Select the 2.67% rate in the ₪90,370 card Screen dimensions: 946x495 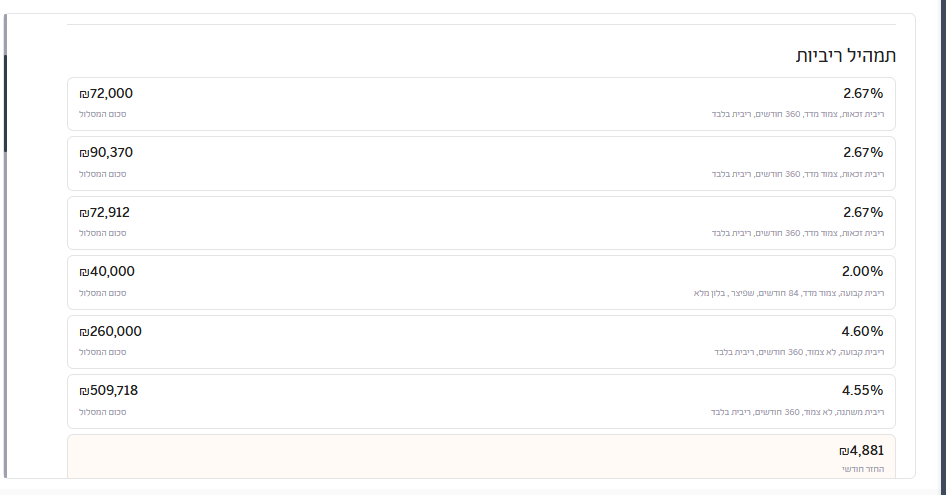pos(863,152)
